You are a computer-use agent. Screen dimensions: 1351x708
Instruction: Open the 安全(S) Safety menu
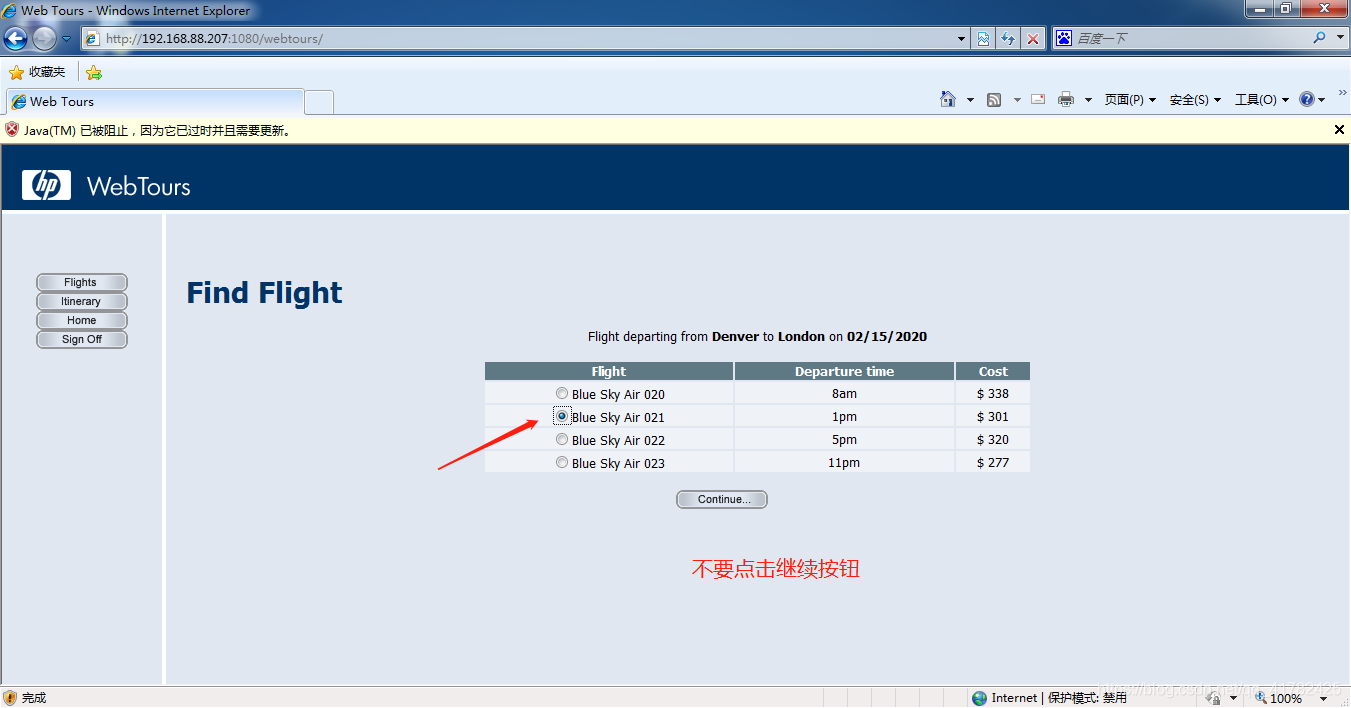coord(1195,100)
